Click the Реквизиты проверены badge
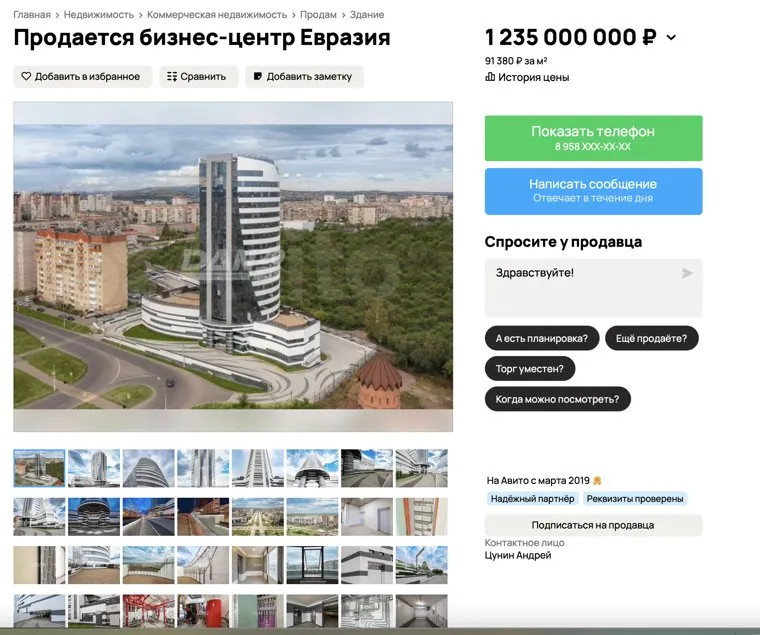This screenshot has width=760, height=635. 635,499
